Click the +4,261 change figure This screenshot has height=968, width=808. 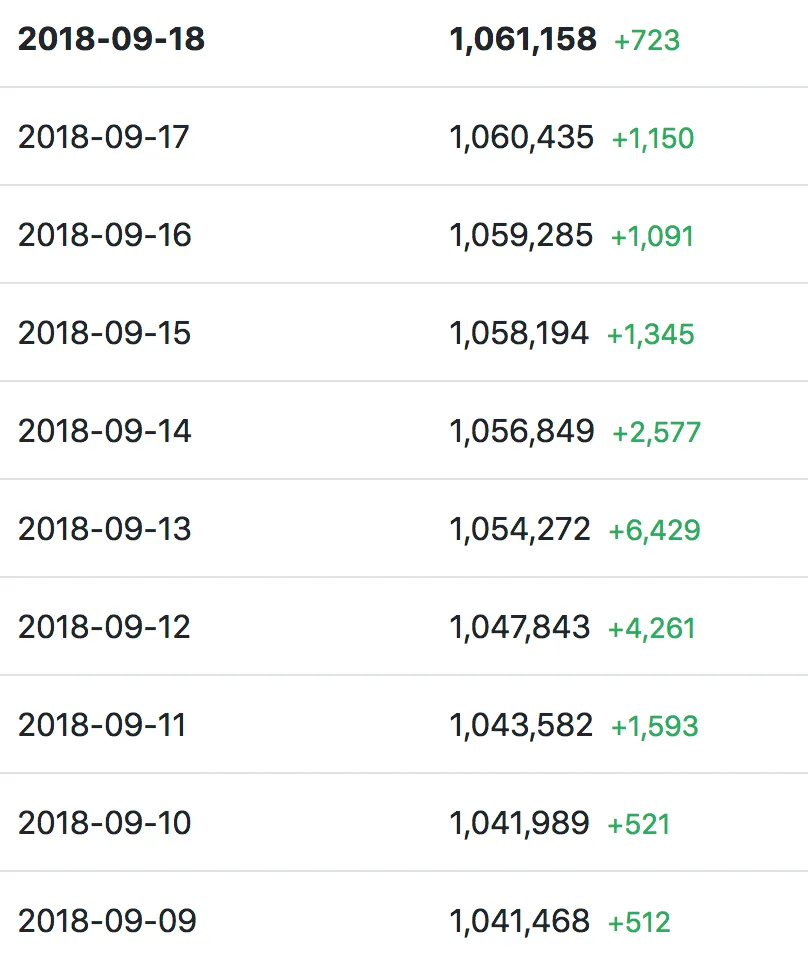652,628
